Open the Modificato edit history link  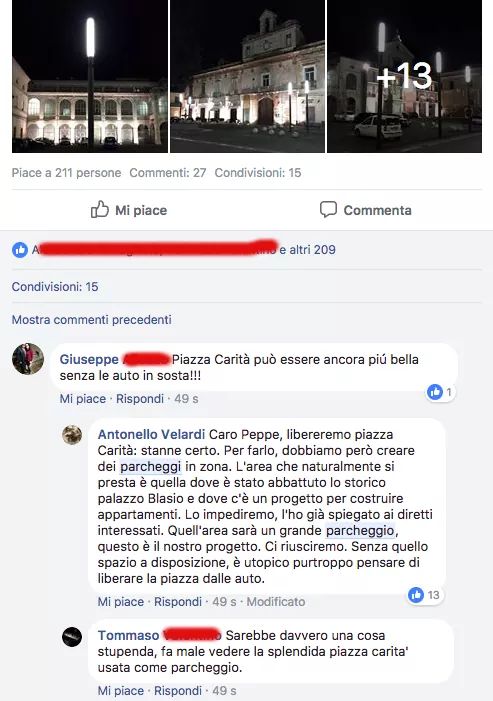coord(276,602)
